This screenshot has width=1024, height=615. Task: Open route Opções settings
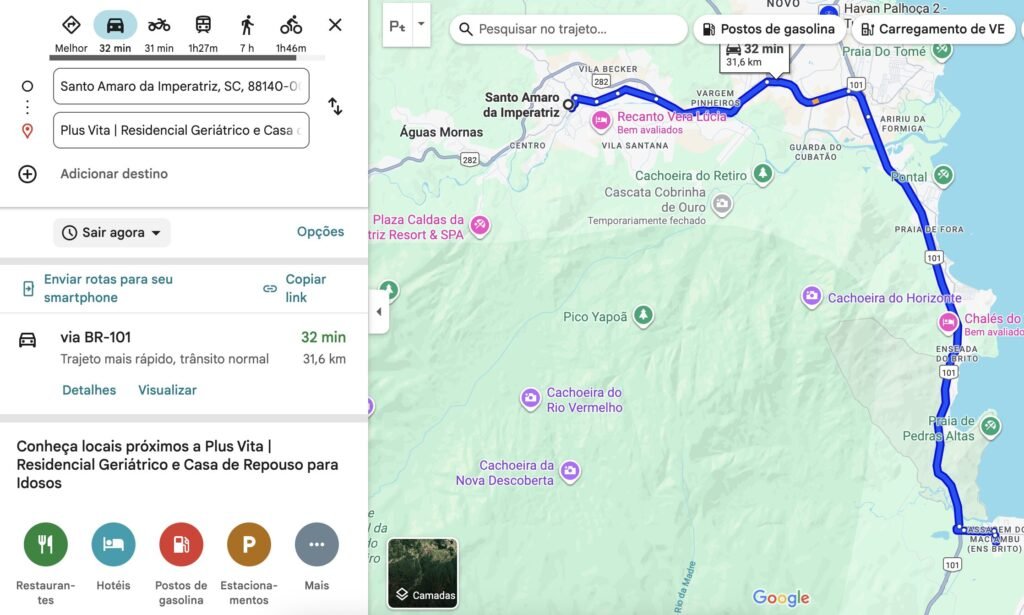[x=320, y=232]
